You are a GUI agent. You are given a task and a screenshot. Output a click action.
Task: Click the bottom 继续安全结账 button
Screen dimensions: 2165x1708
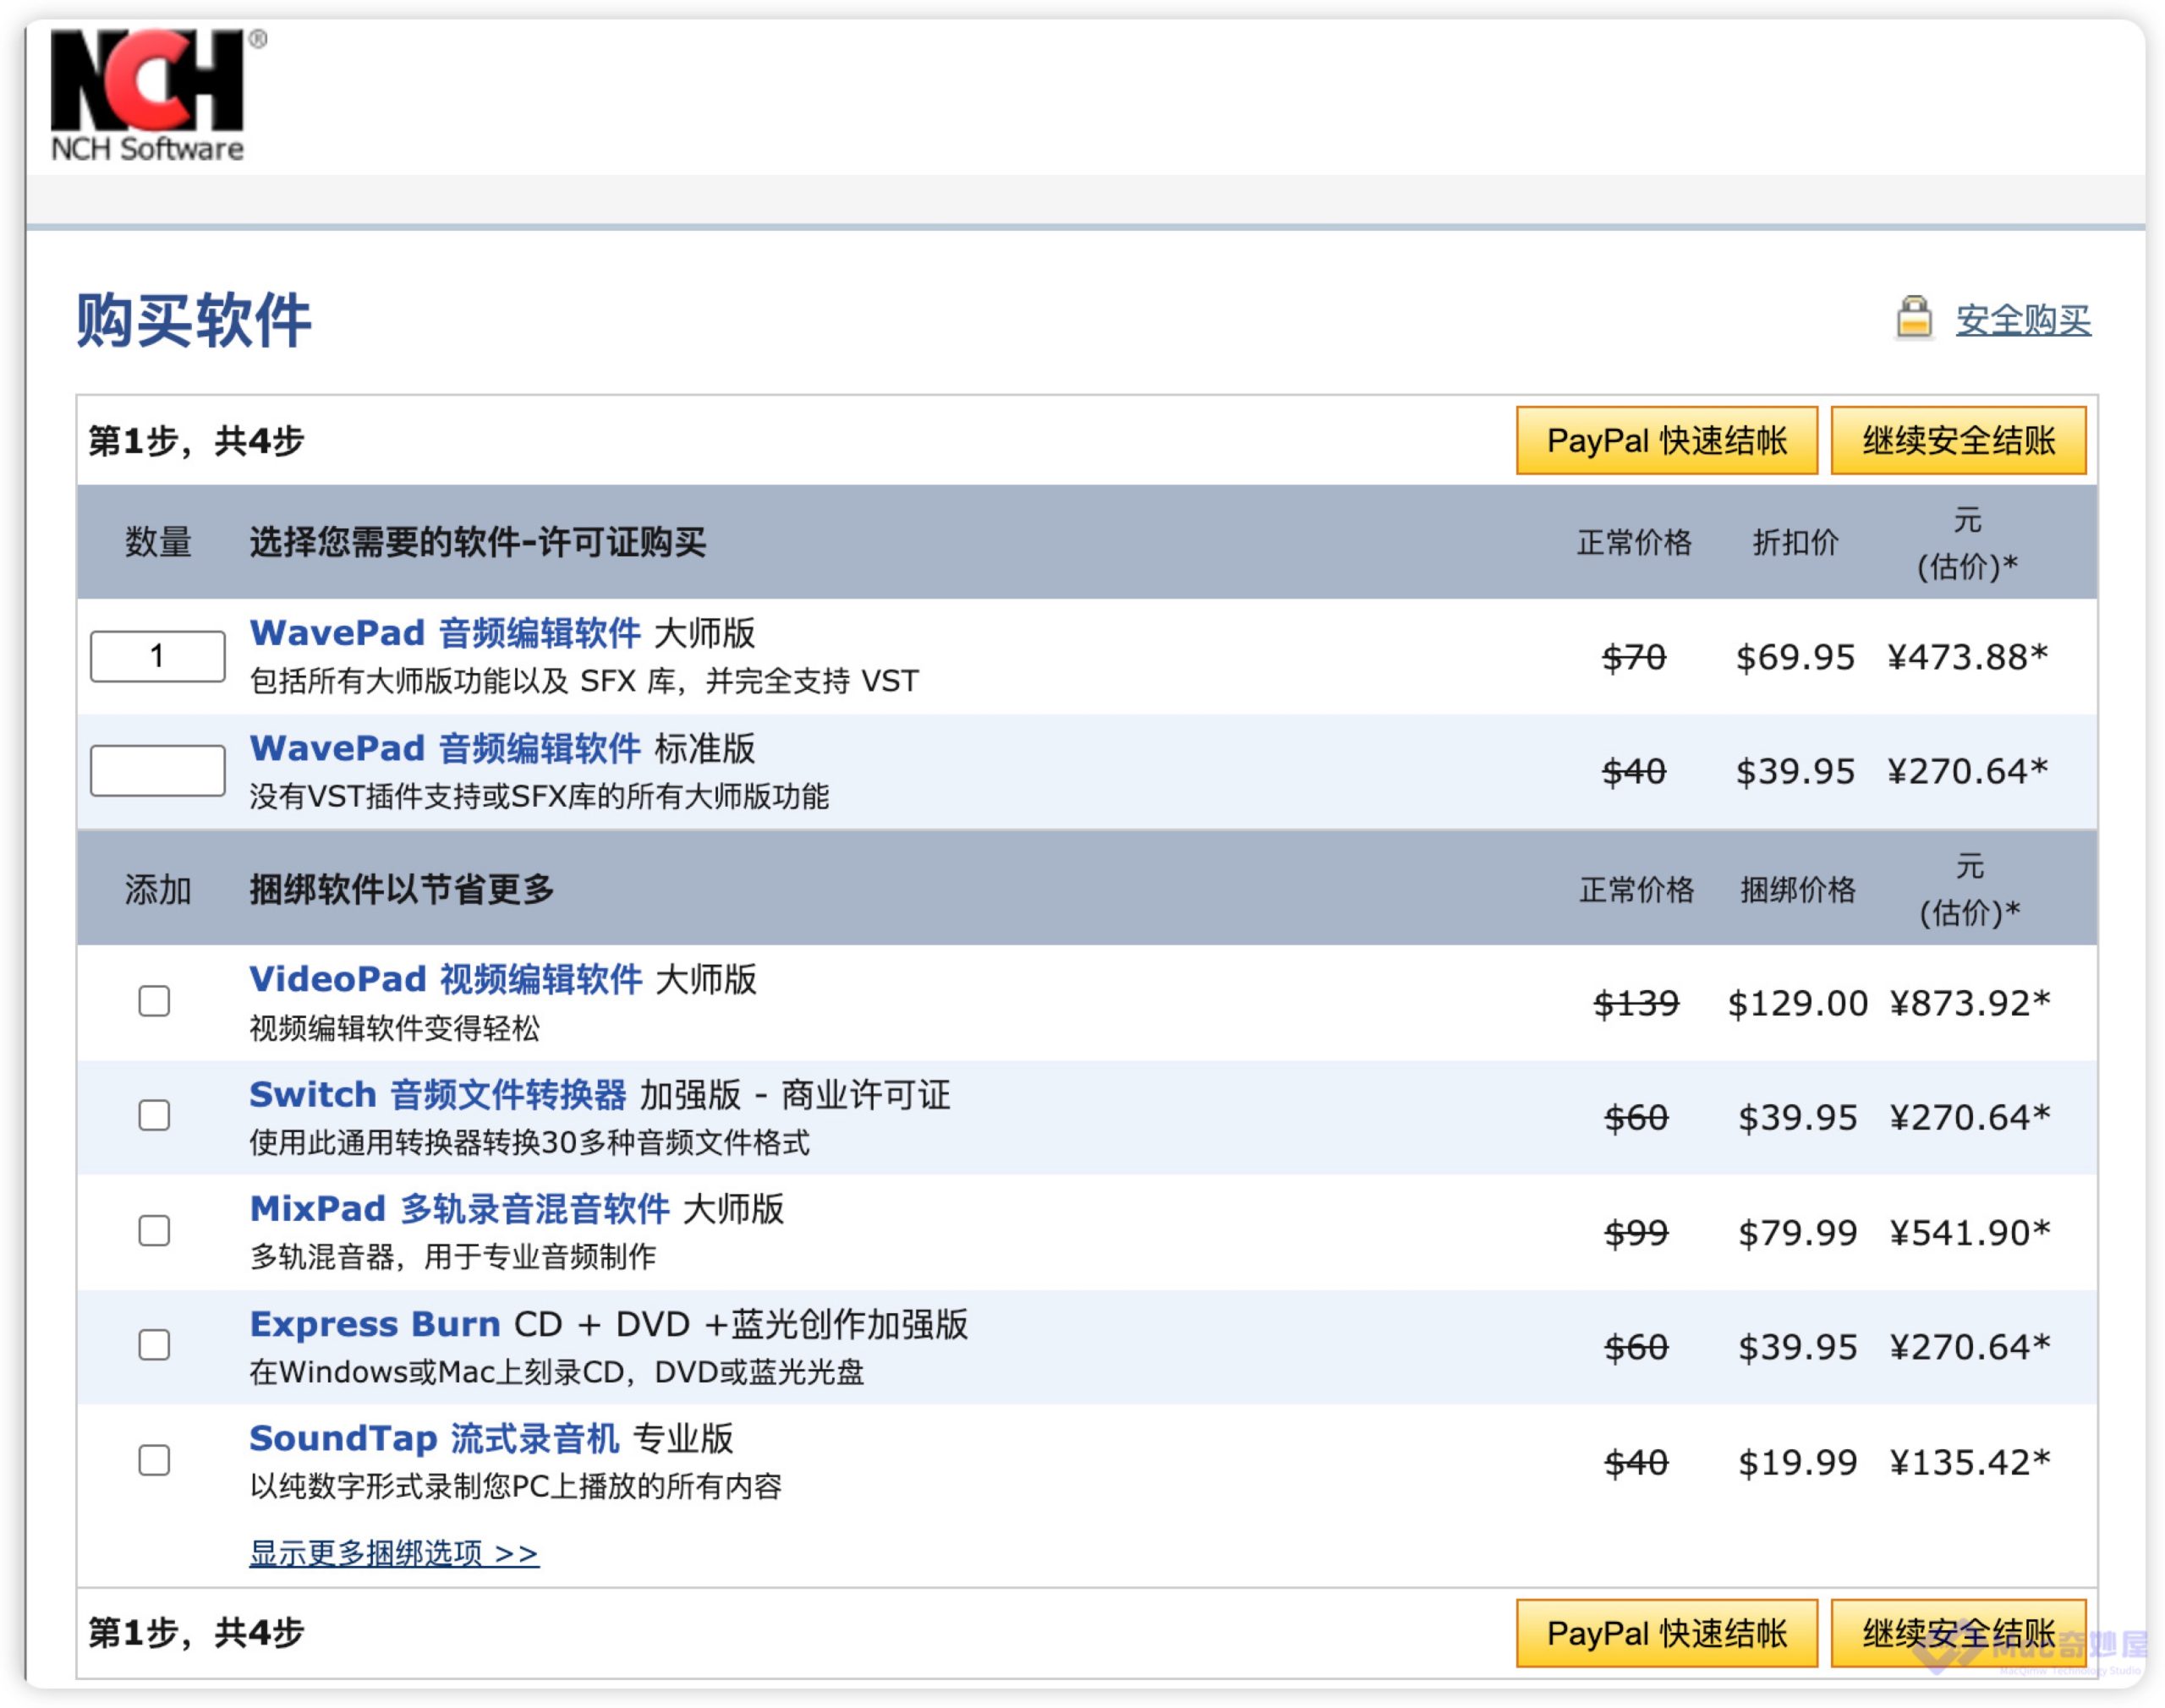pyautogui.click(x=1958, y=1633)
